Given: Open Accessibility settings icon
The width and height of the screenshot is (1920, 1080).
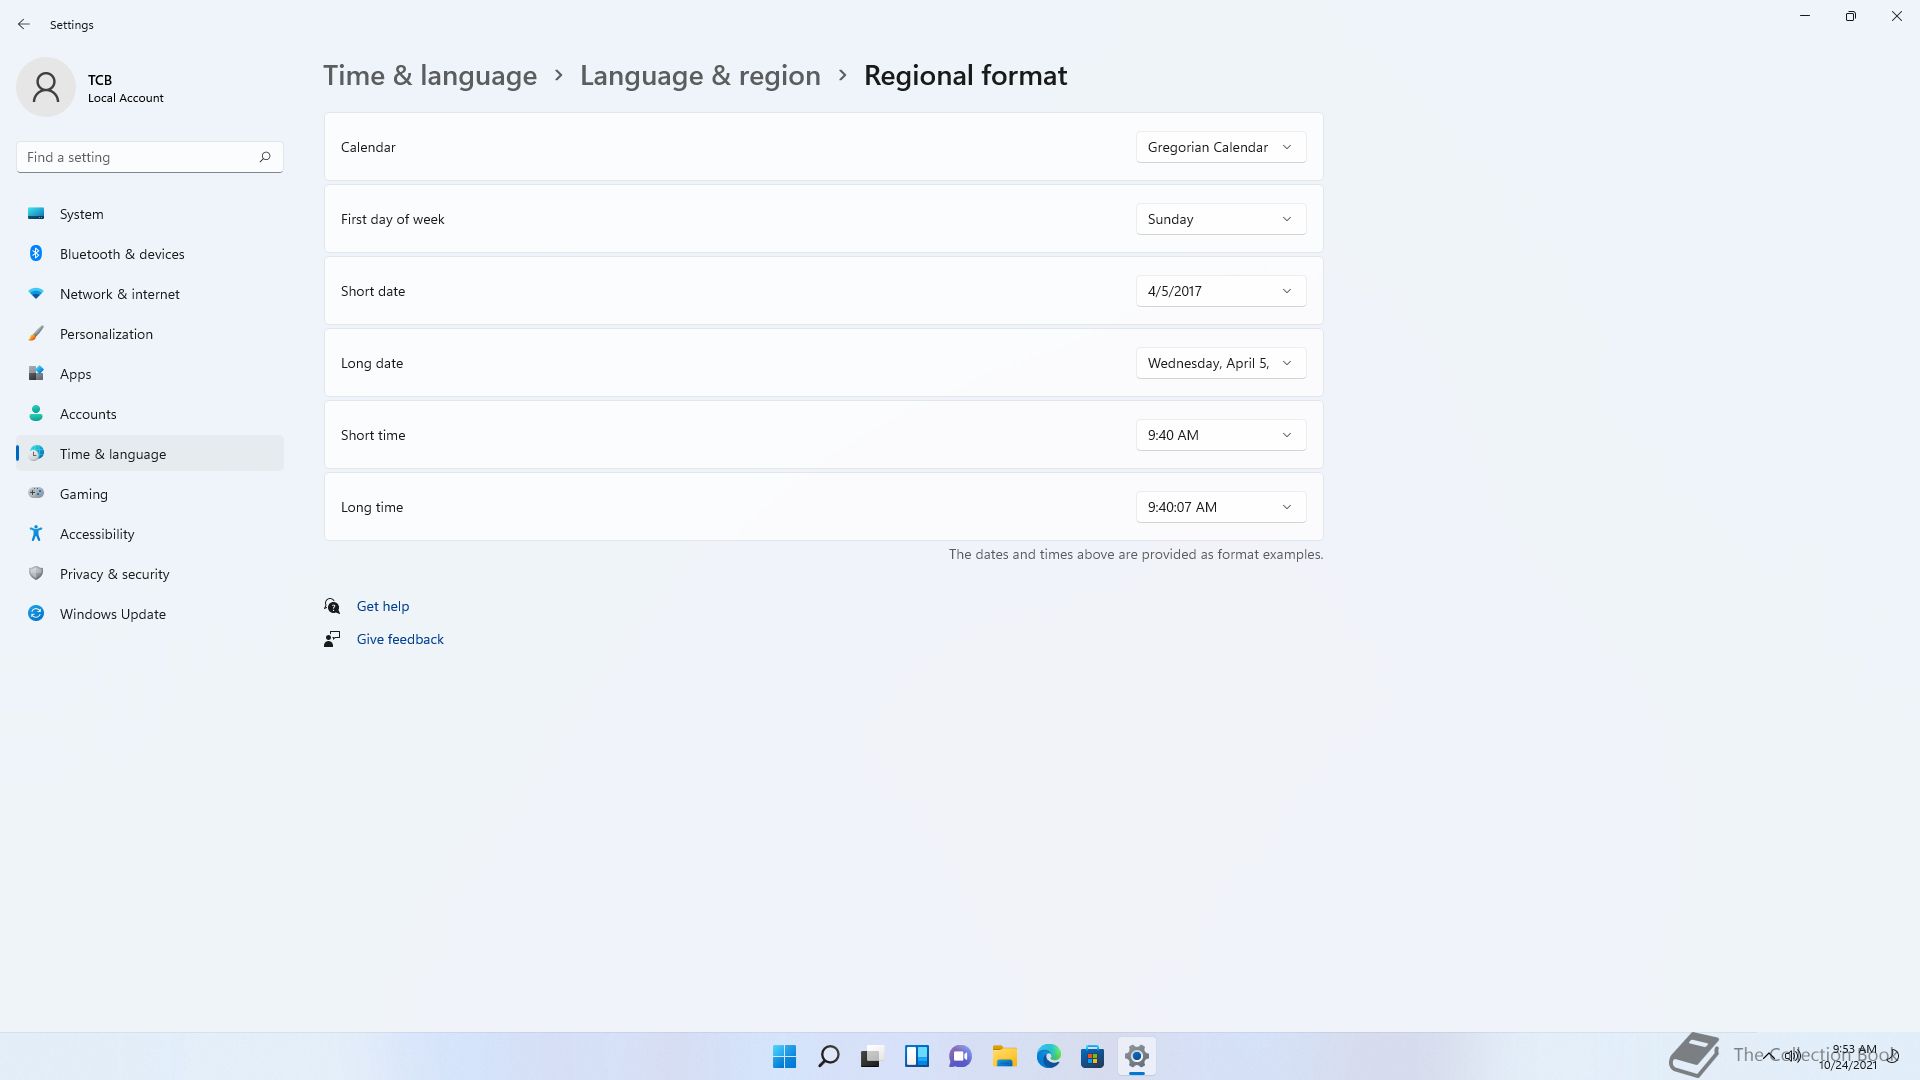Looking at the screenshot, I should pos(36,534).
